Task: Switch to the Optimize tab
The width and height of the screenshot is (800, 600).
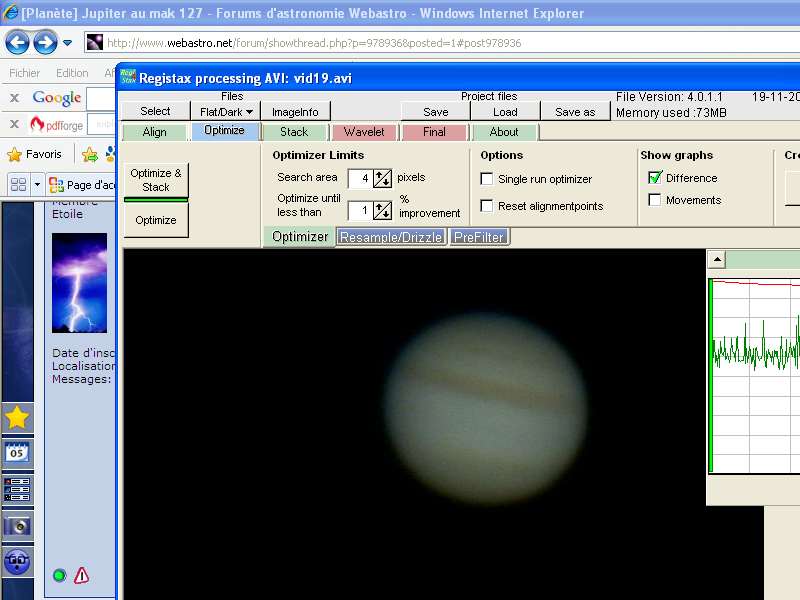Action: pyautogui.click(x=224, y=131)
